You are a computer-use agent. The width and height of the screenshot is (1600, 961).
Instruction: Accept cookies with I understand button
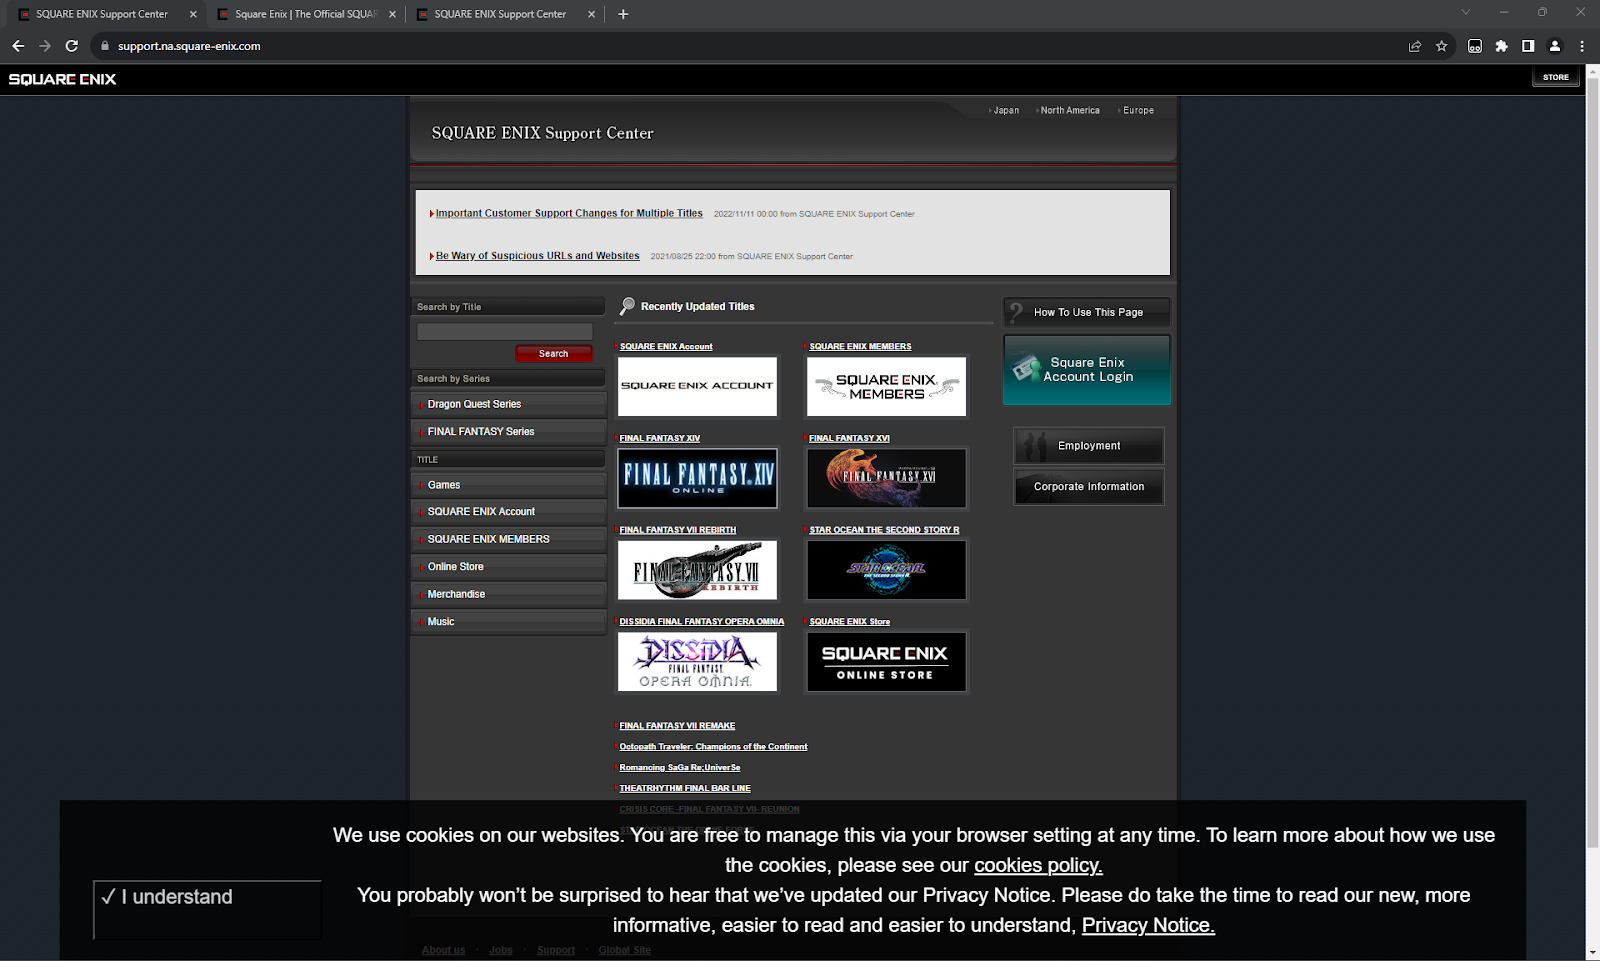[207, 910]
